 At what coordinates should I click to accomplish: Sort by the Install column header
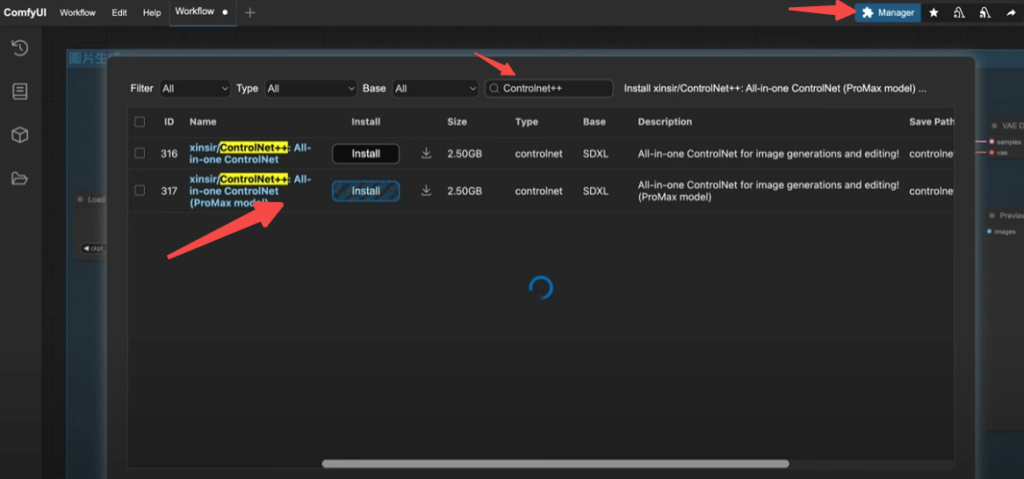click(366, 122)
